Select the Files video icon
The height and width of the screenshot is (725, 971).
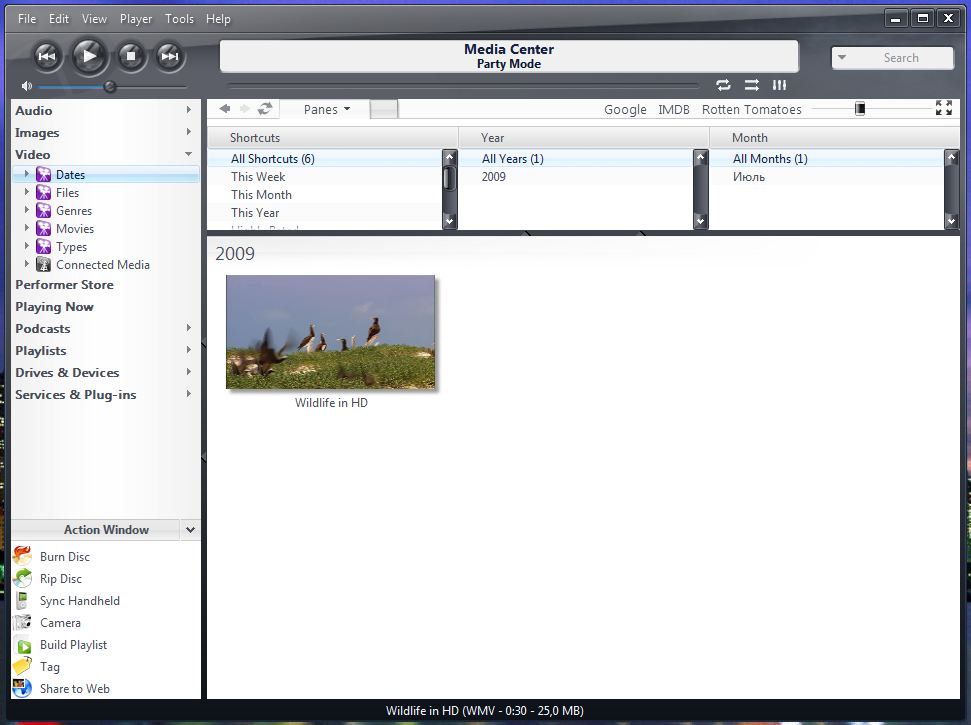click(43, 193)
